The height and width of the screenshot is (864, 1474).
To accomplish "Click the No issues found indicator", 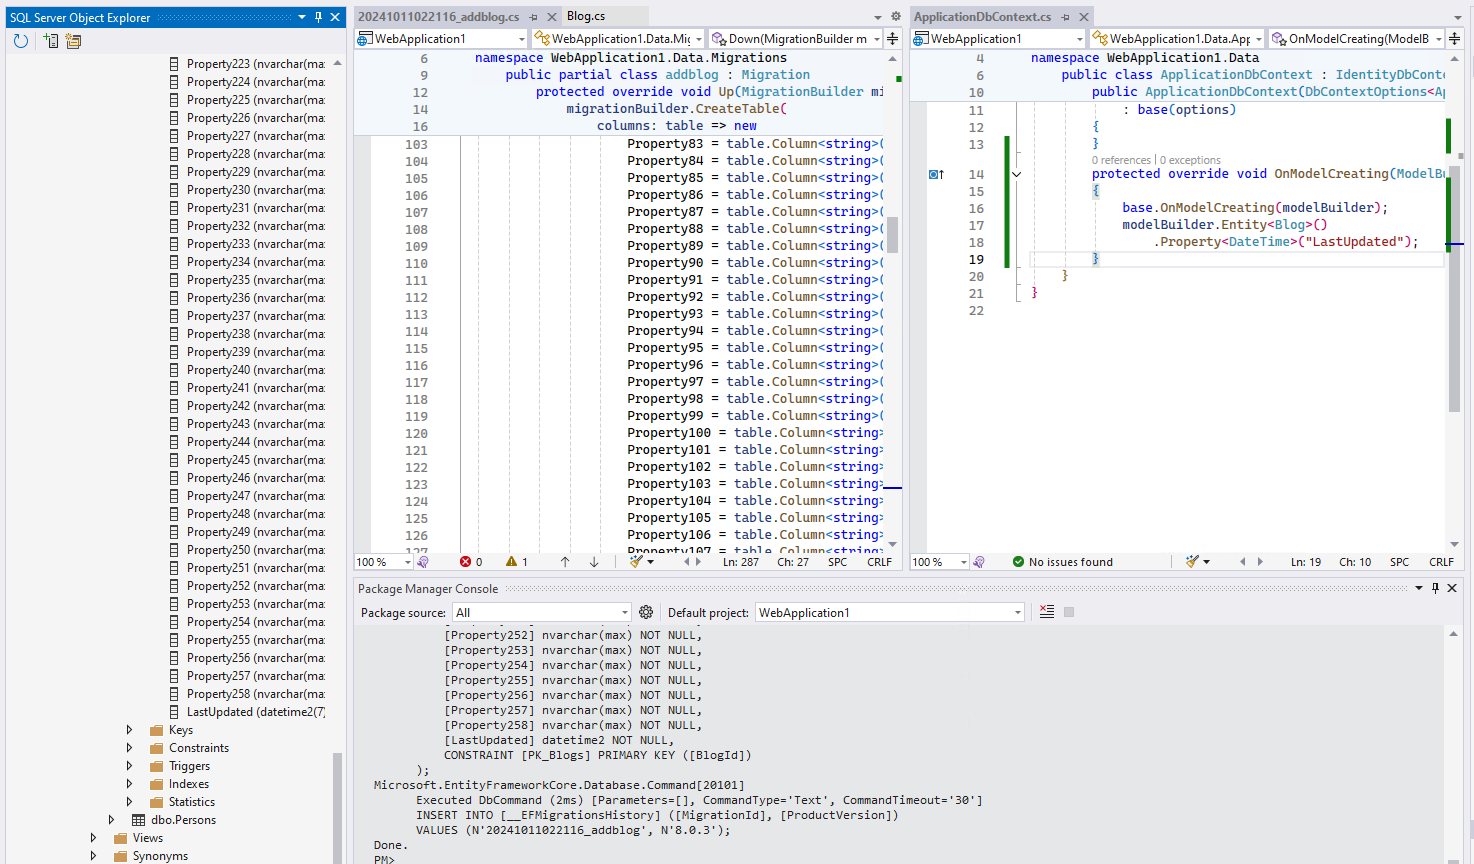I will pos(1062,562).
